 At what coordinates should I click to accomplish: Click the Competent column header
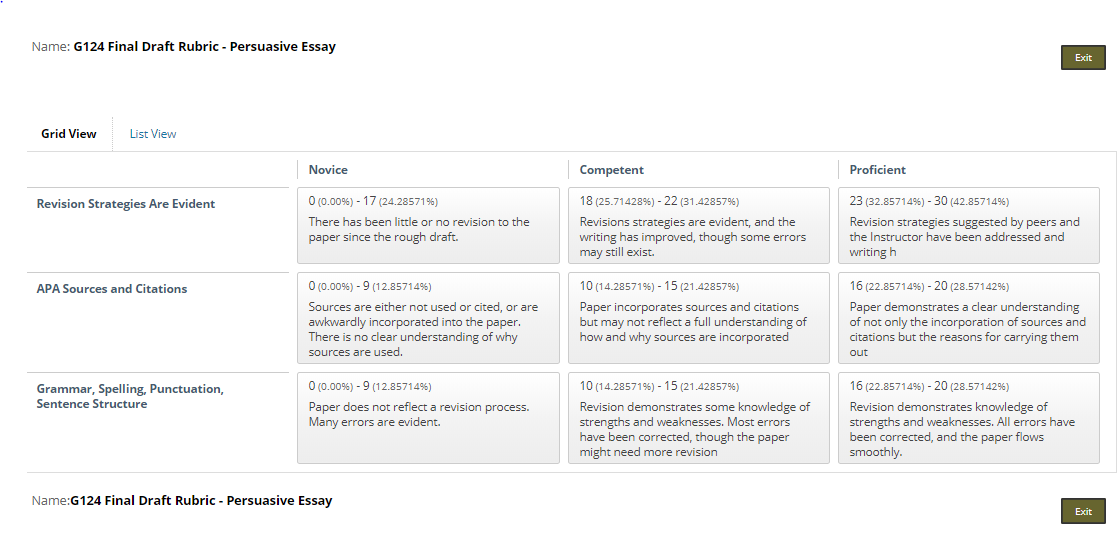click(x=611, y=170)
